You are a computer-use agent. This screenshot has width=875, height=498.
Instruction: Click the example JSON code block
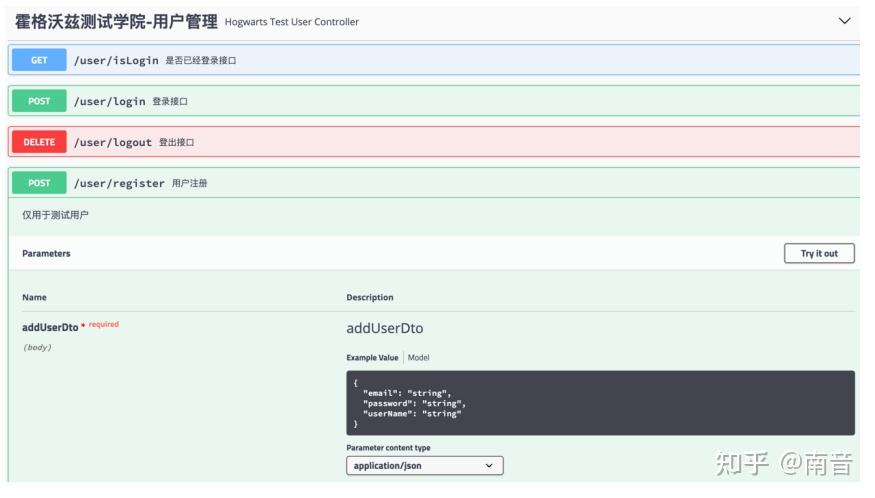pos(600,403)
